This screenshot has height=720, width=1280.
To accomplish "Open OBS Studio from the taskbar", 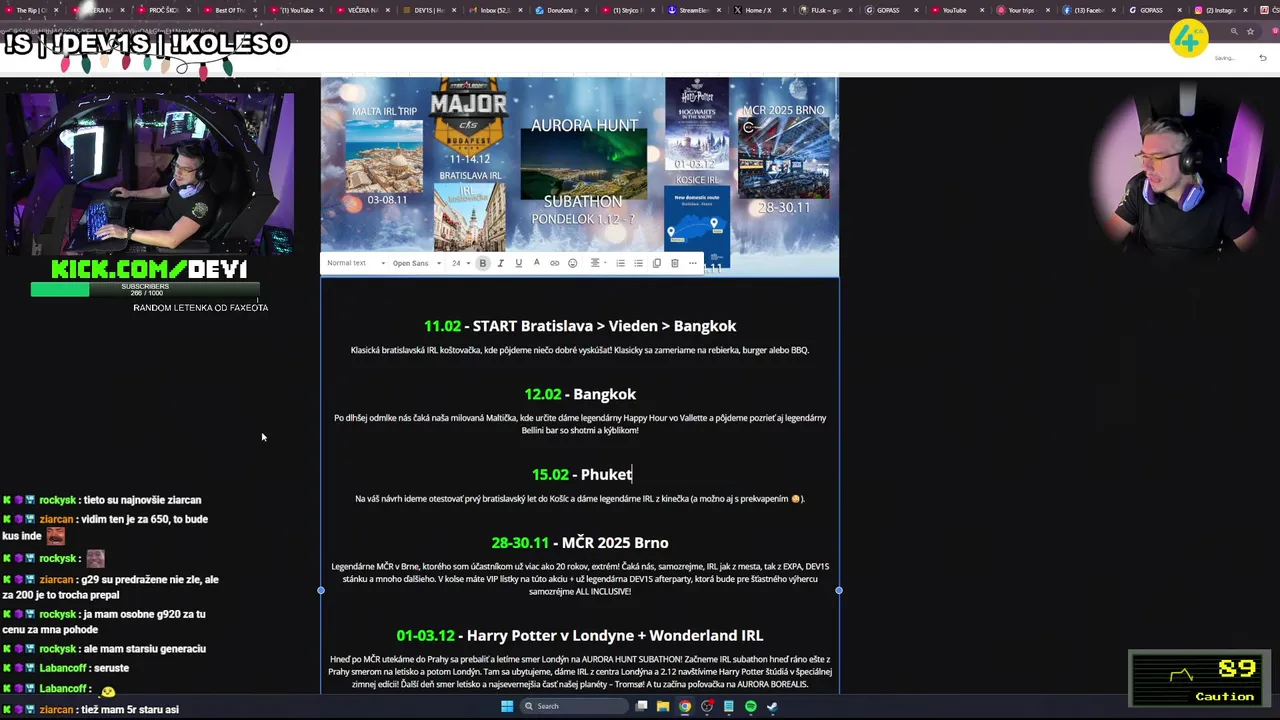I will pos(707,706).
